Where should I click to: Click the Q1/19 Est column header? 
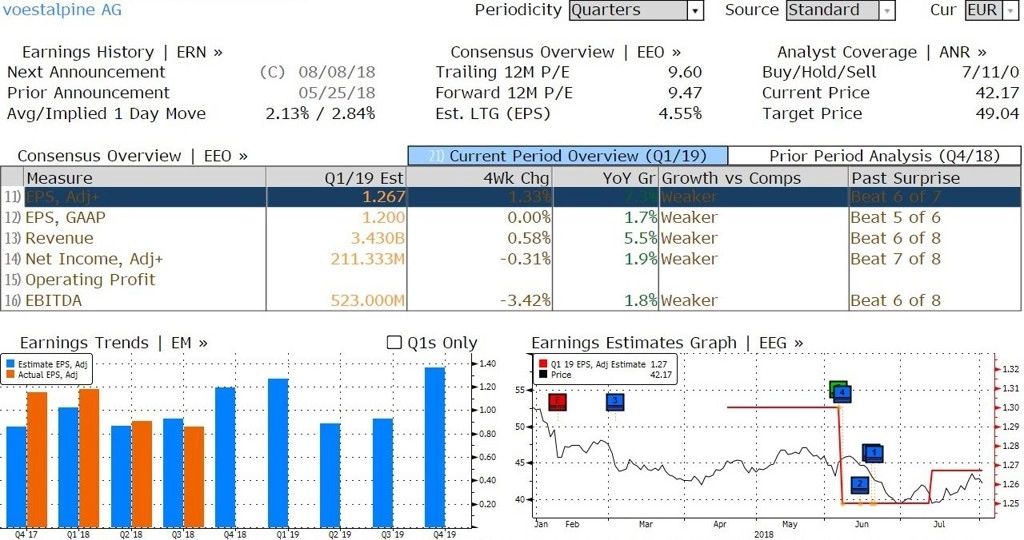[336, 178]
